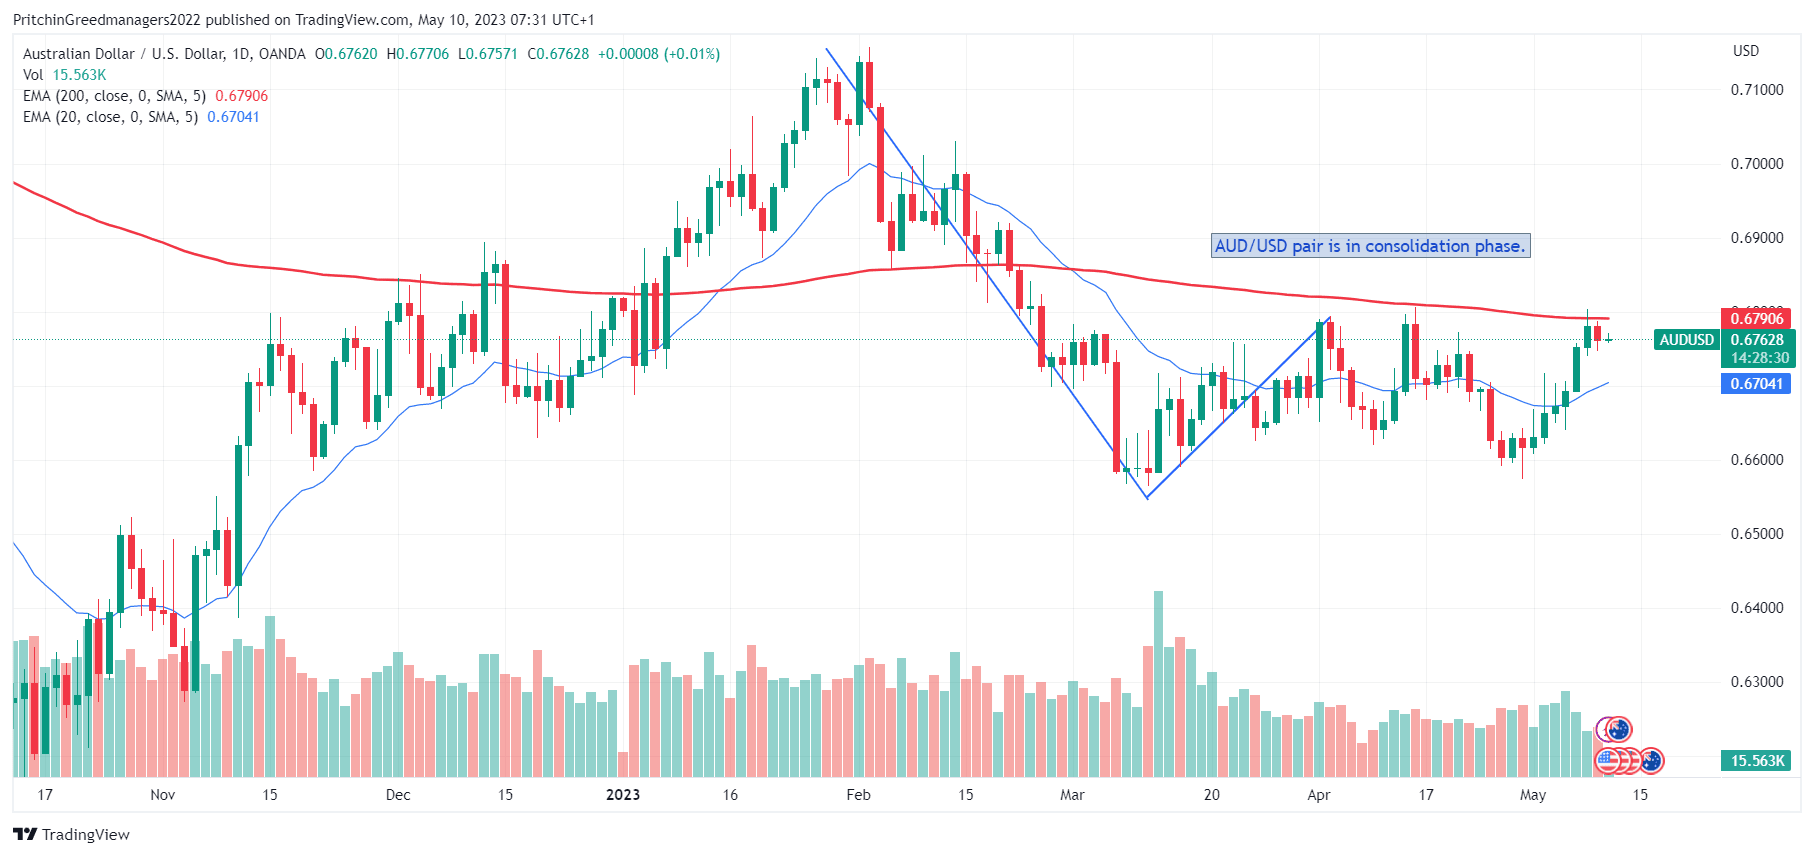1814x856 pixels.
Task: Click the 0.71000 price axis label
Action: [1757, 90]
